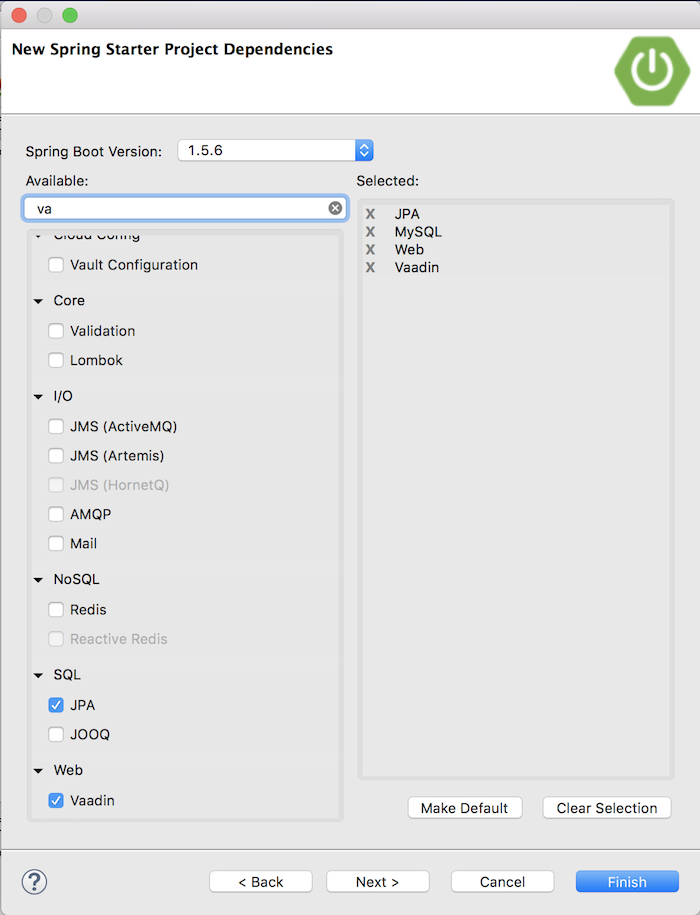This screenshot has width=700, height=915.
Task: Check the Redis dependency
Action: [x=56, y=610]
